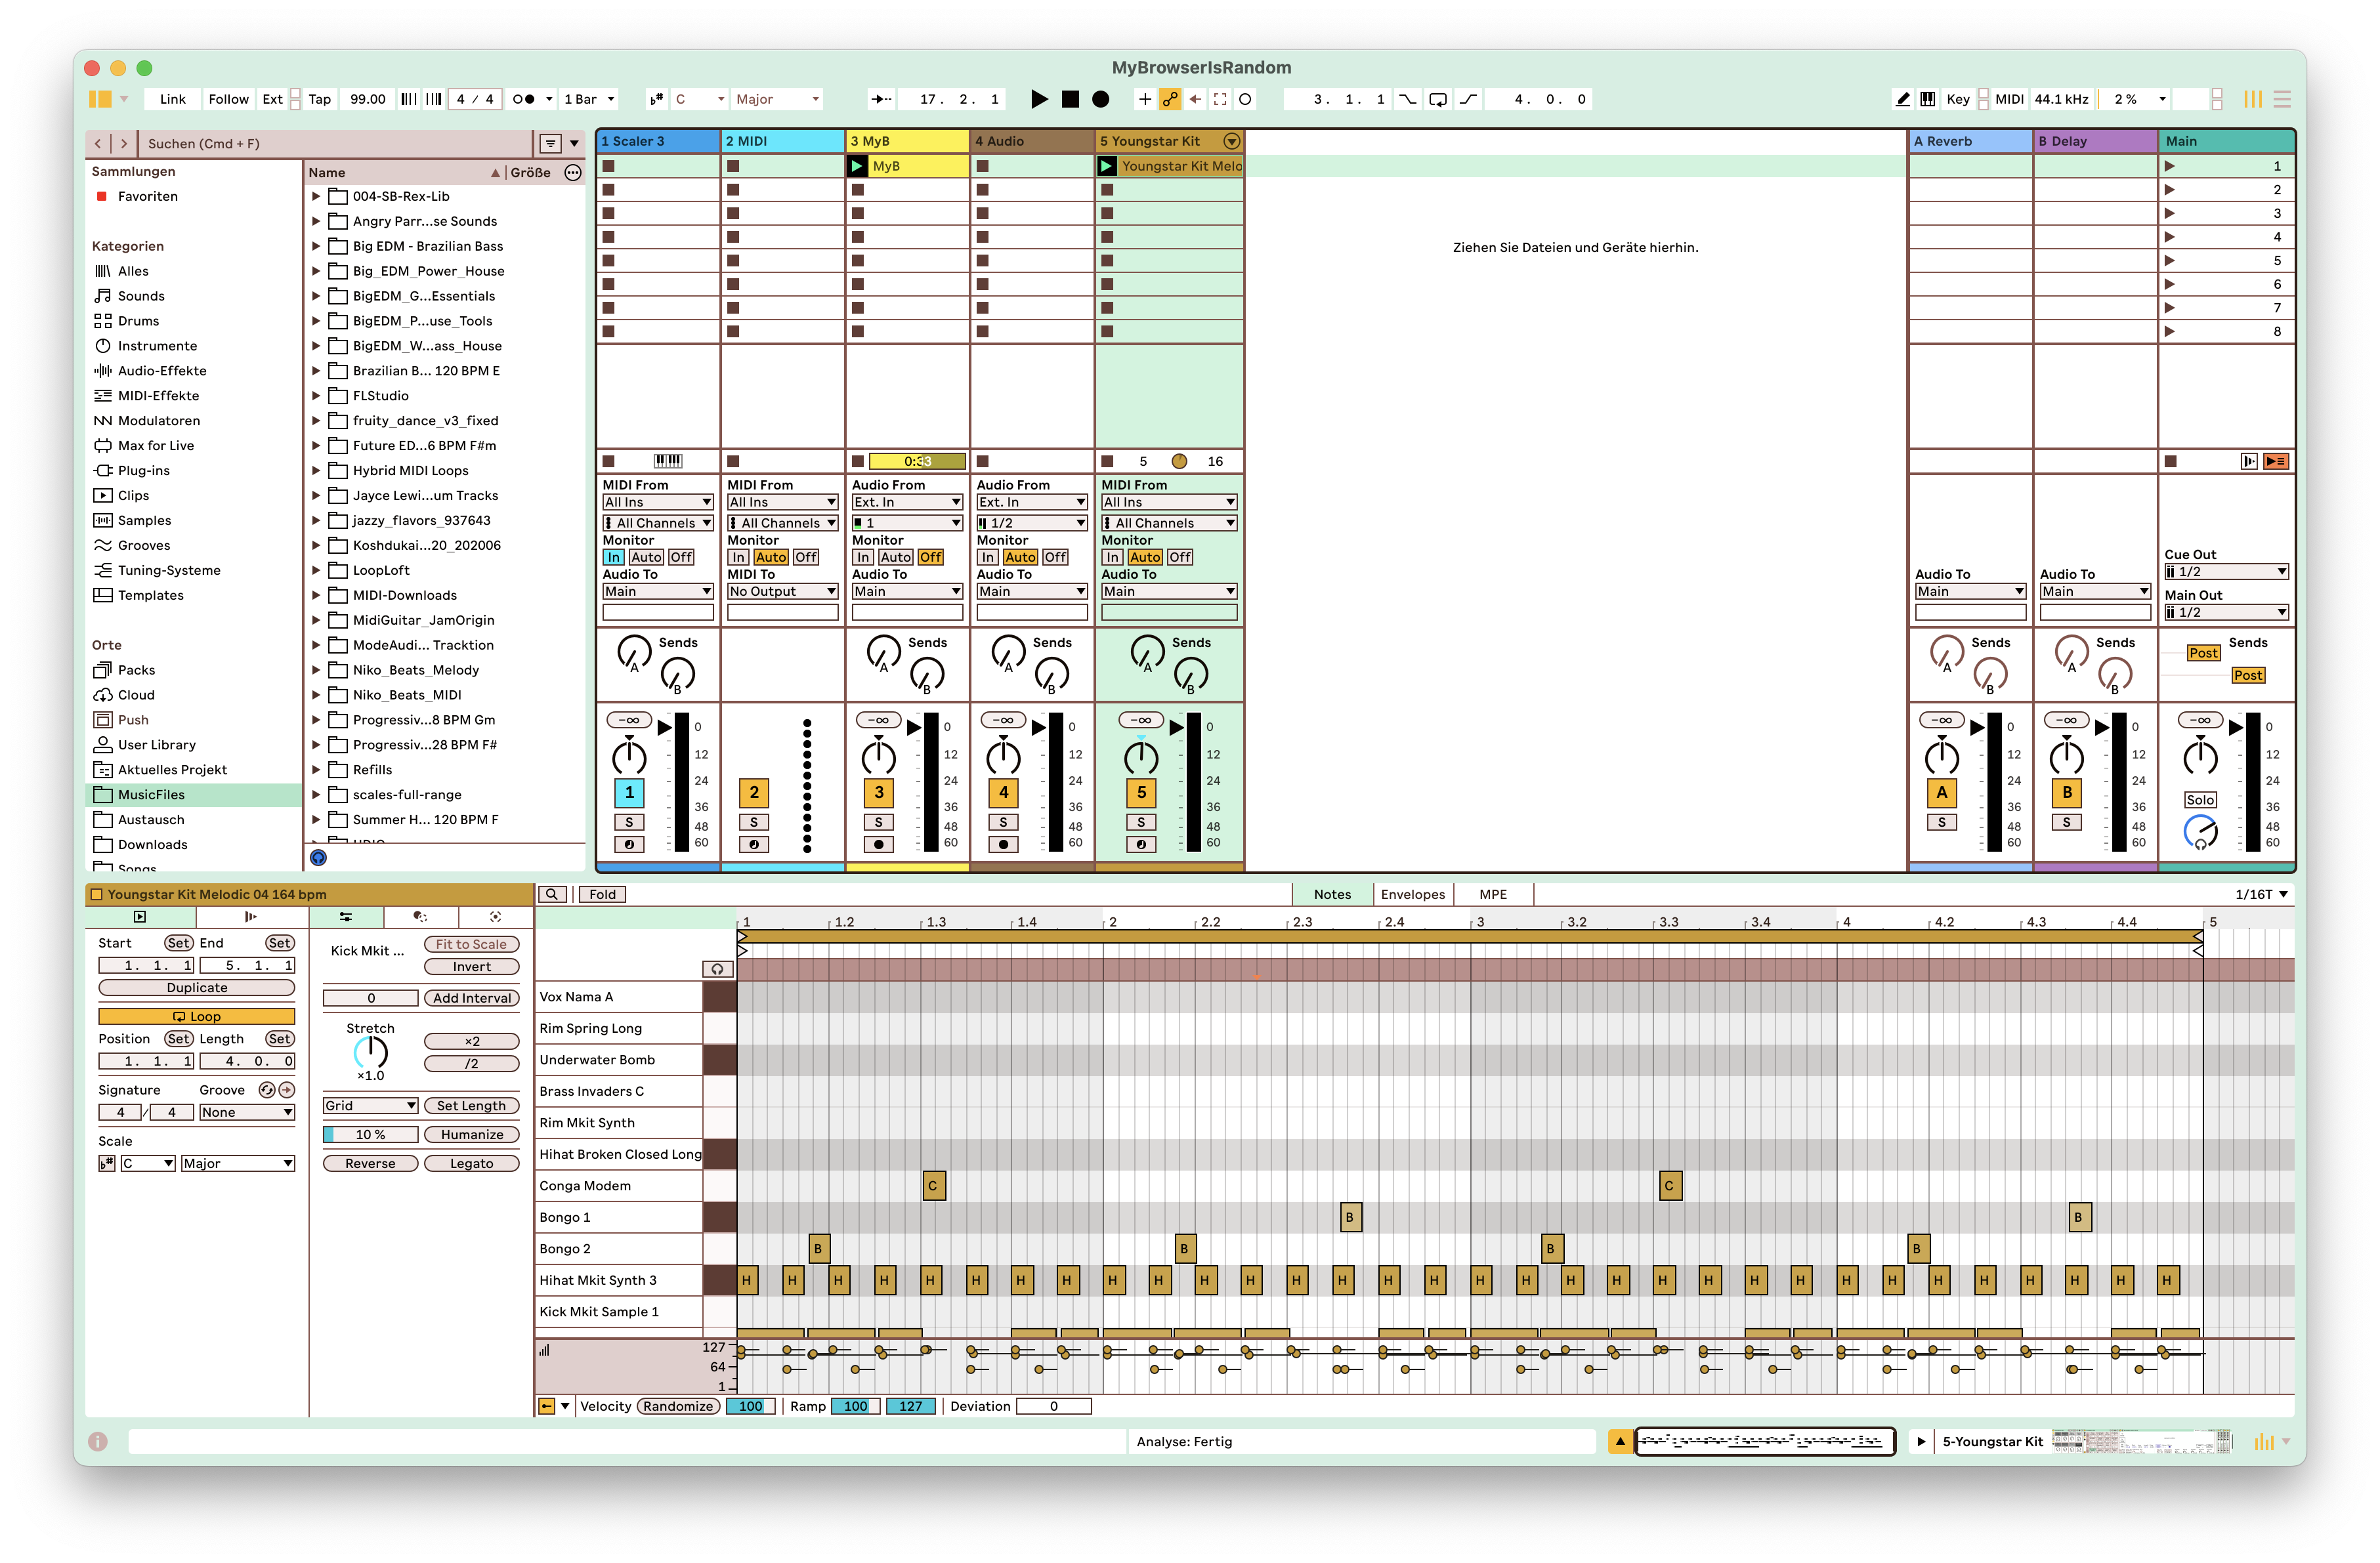Open the Drums category in browser

138,321
